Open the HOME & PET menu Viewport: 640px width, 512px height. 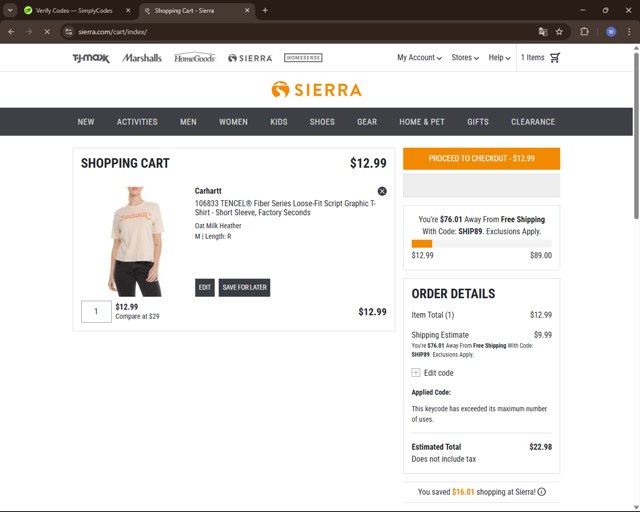click(x=422, y=122)
